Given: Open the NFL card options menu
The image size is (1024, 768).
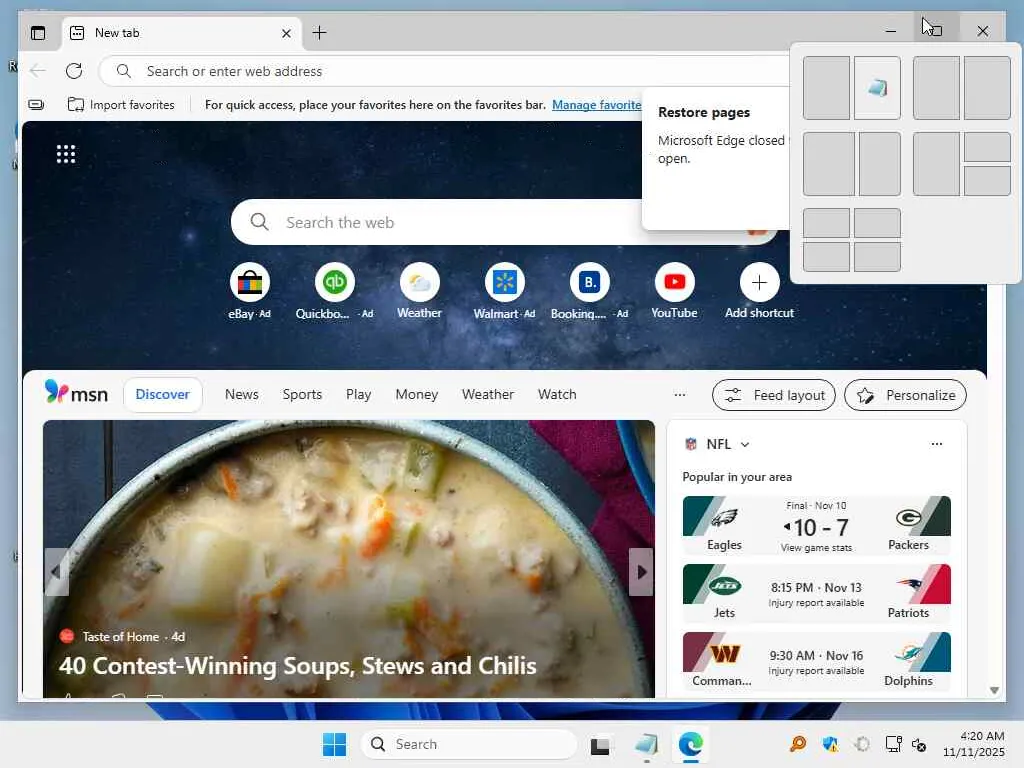Looking at the screenshot, I should pos(936,444).
